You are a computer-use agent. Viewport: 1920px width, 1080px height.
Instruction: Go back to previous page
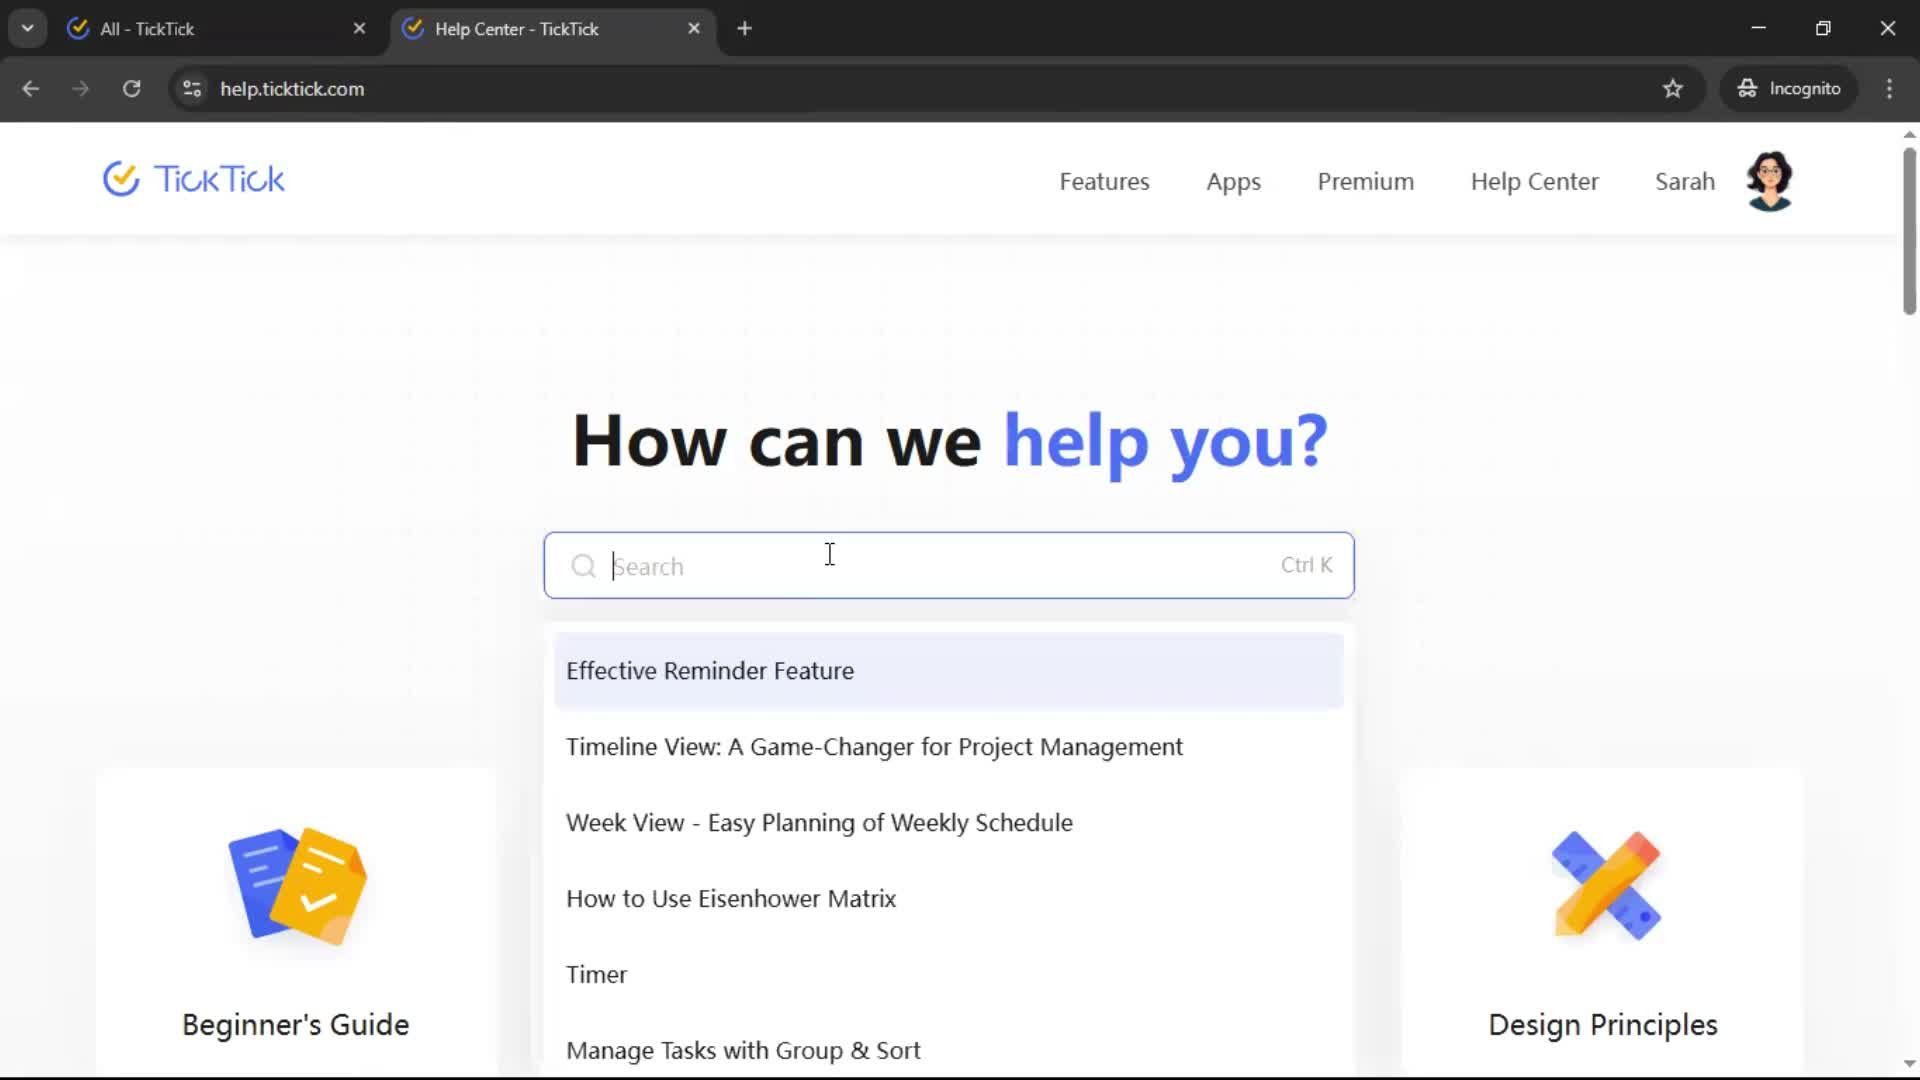tap(31, 89)
